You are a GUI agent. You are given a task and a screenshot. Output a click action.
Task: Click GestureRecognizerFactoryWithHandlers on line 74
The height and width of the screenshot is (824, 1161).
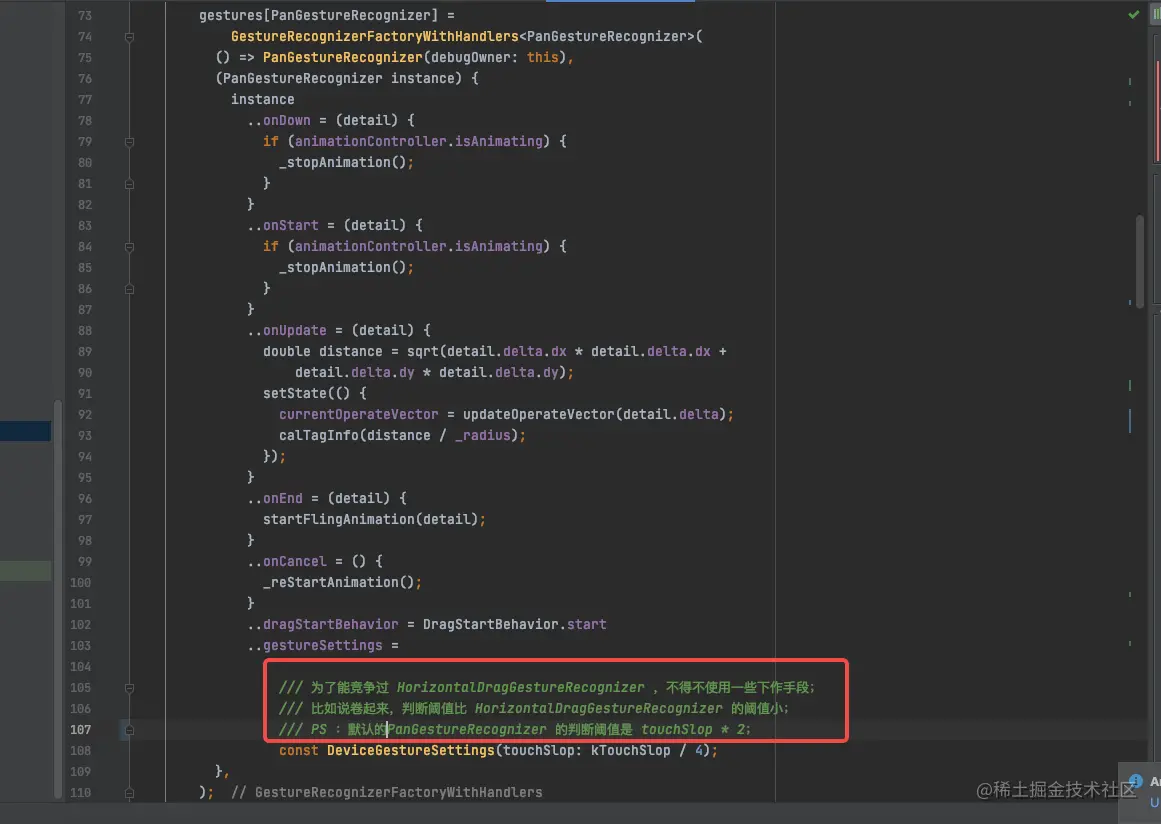375,36
